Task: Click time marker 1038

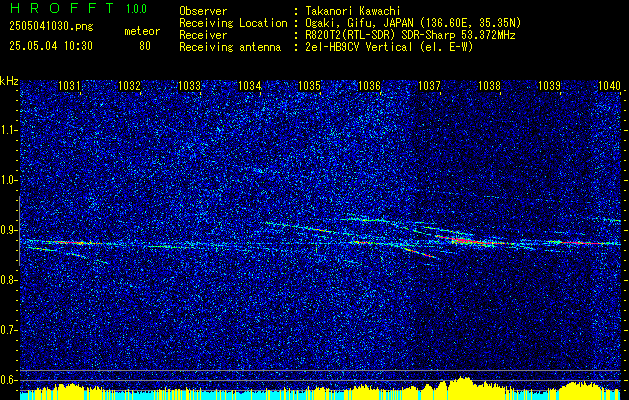Action: 489,85
